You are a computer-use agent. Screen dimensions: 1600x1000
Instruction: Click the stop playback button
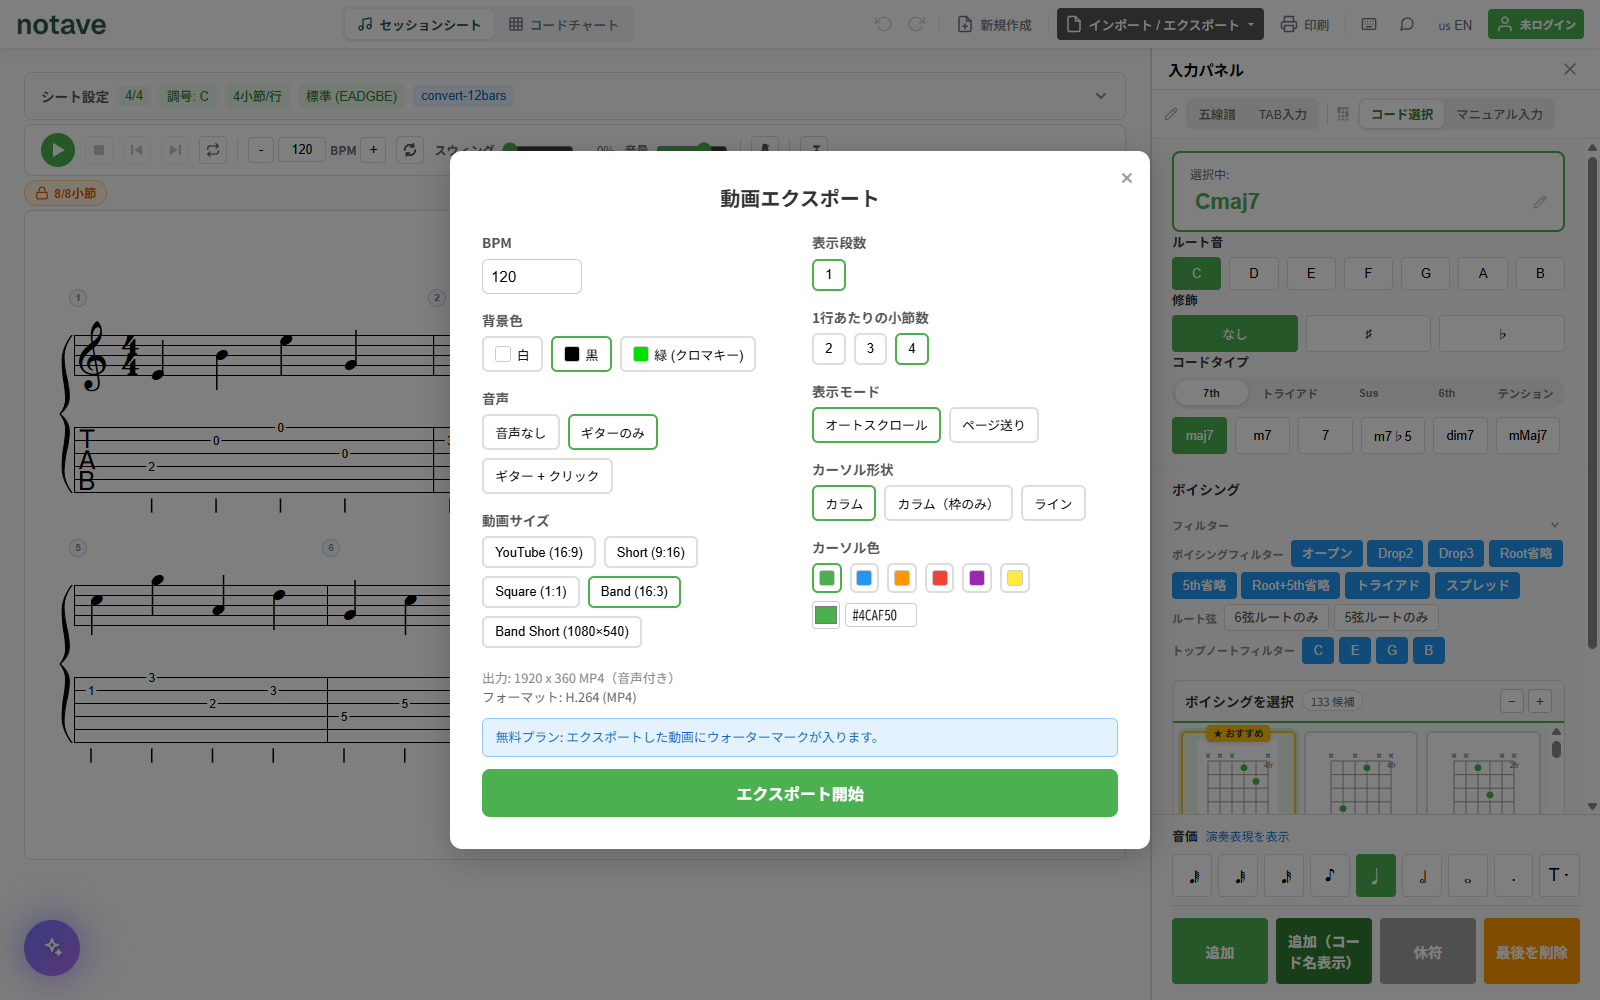[98, 150]
